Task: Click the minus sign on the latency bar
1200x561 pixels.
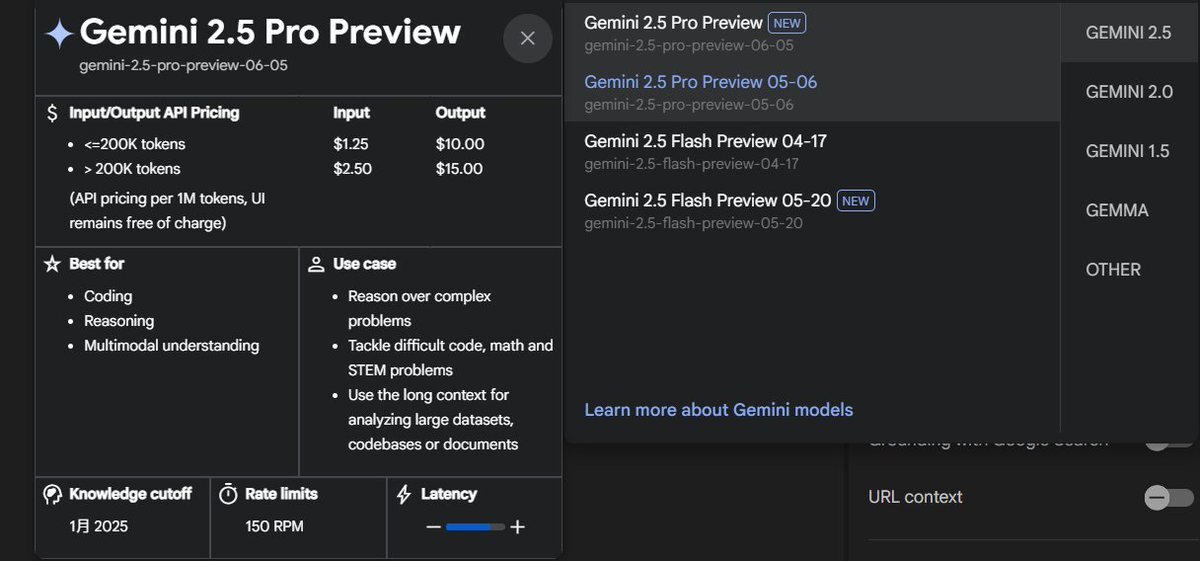Action: tap(433, 527)
